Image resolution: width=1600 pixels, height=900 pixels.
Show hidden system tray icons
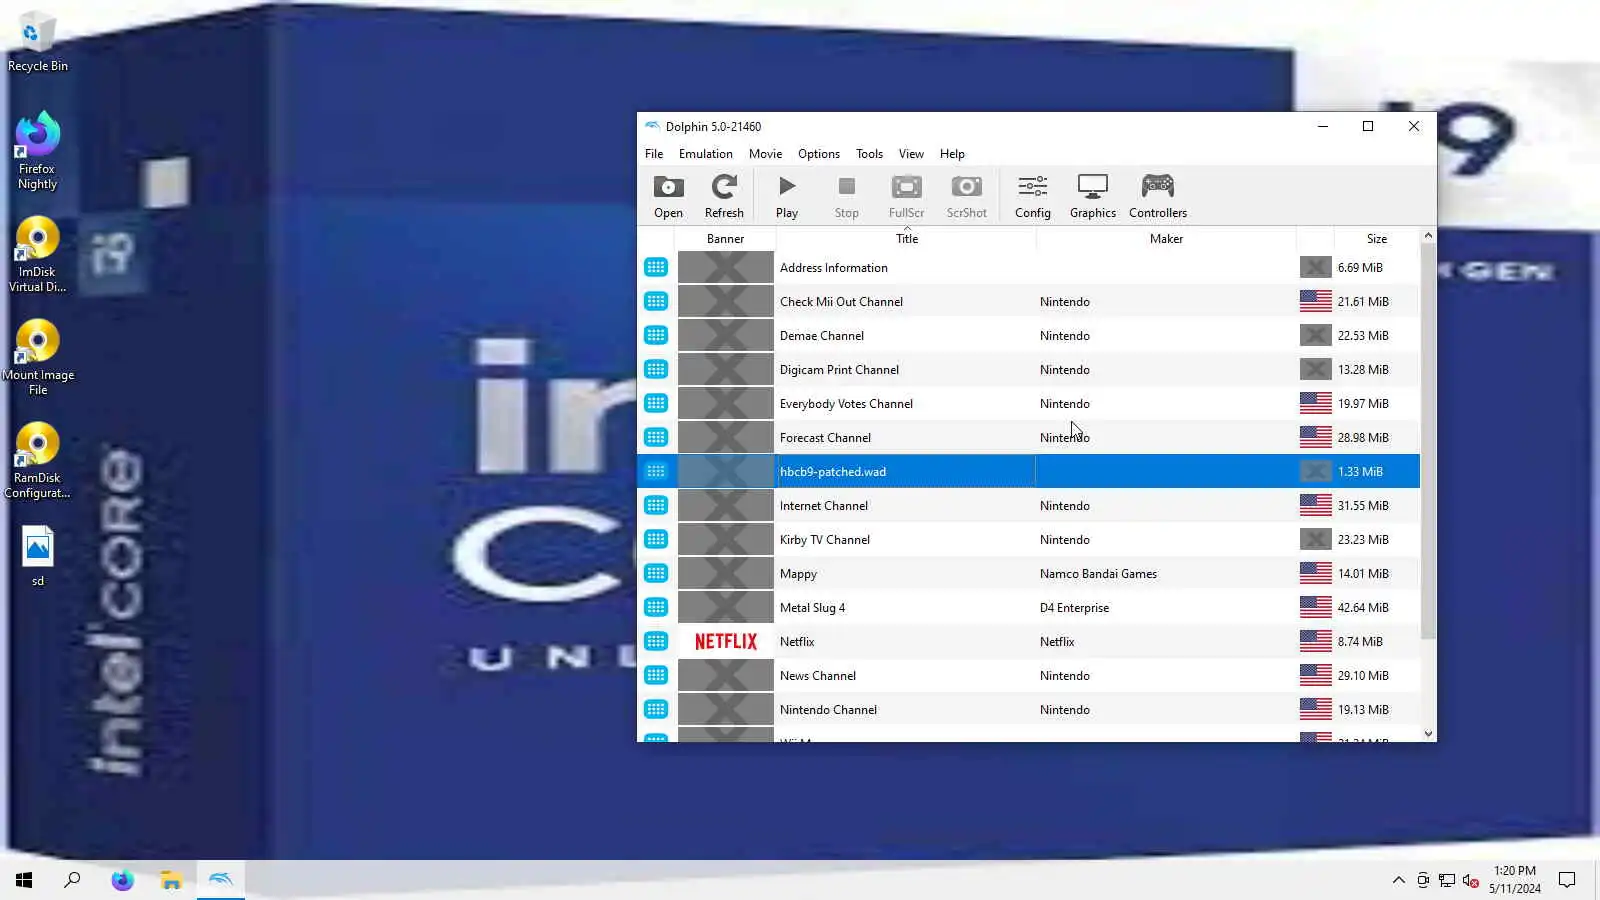[1398, 880]
